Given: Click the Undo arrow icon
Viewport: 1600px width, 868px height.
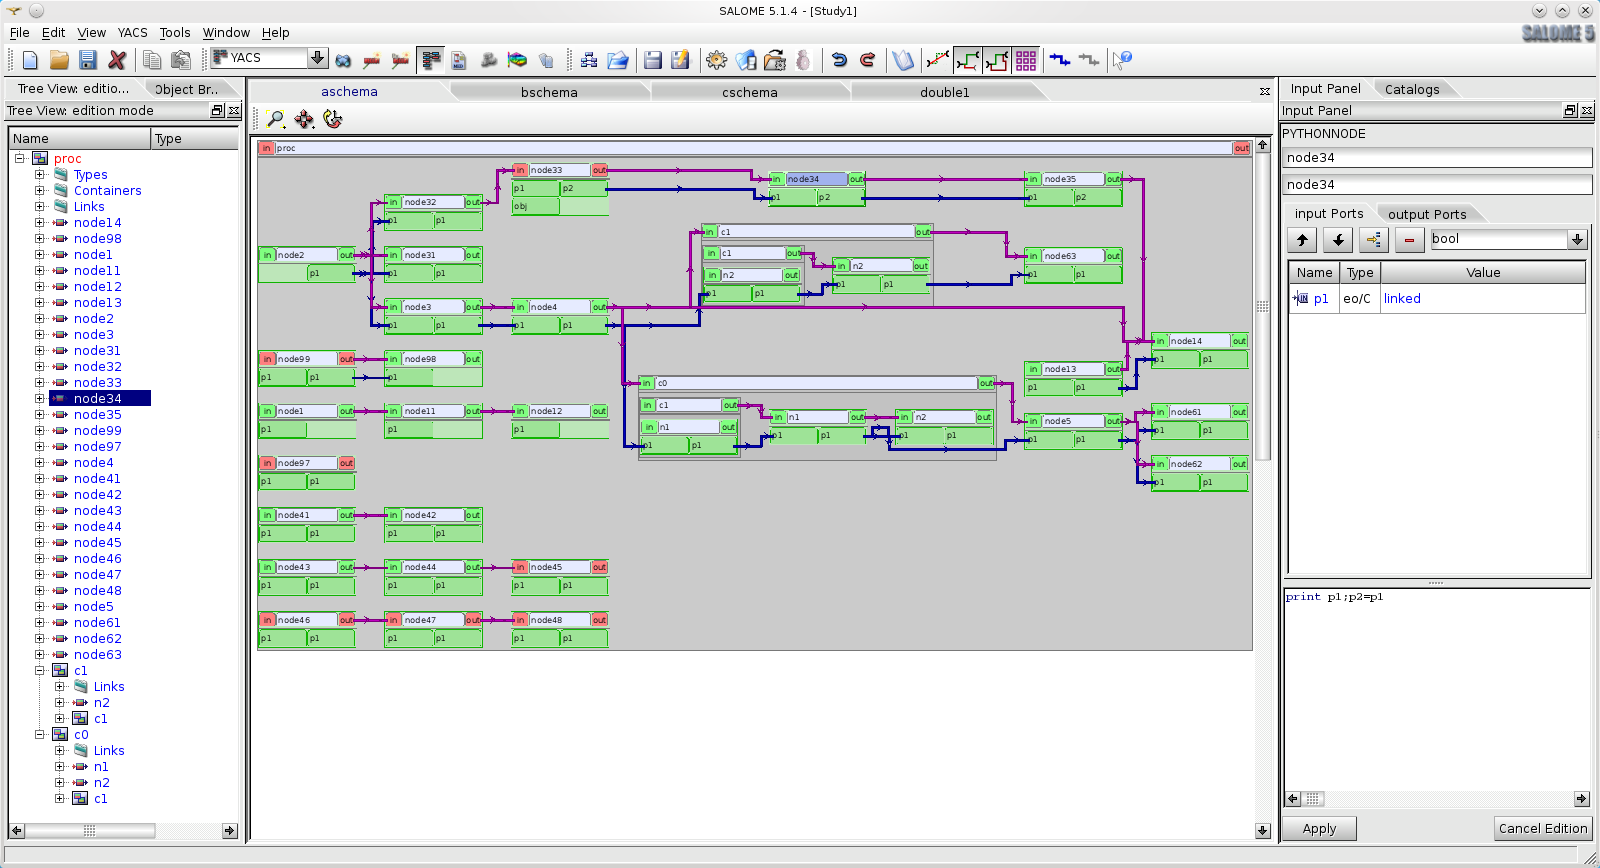Looking at the screenshot, I should pos(839,60).
